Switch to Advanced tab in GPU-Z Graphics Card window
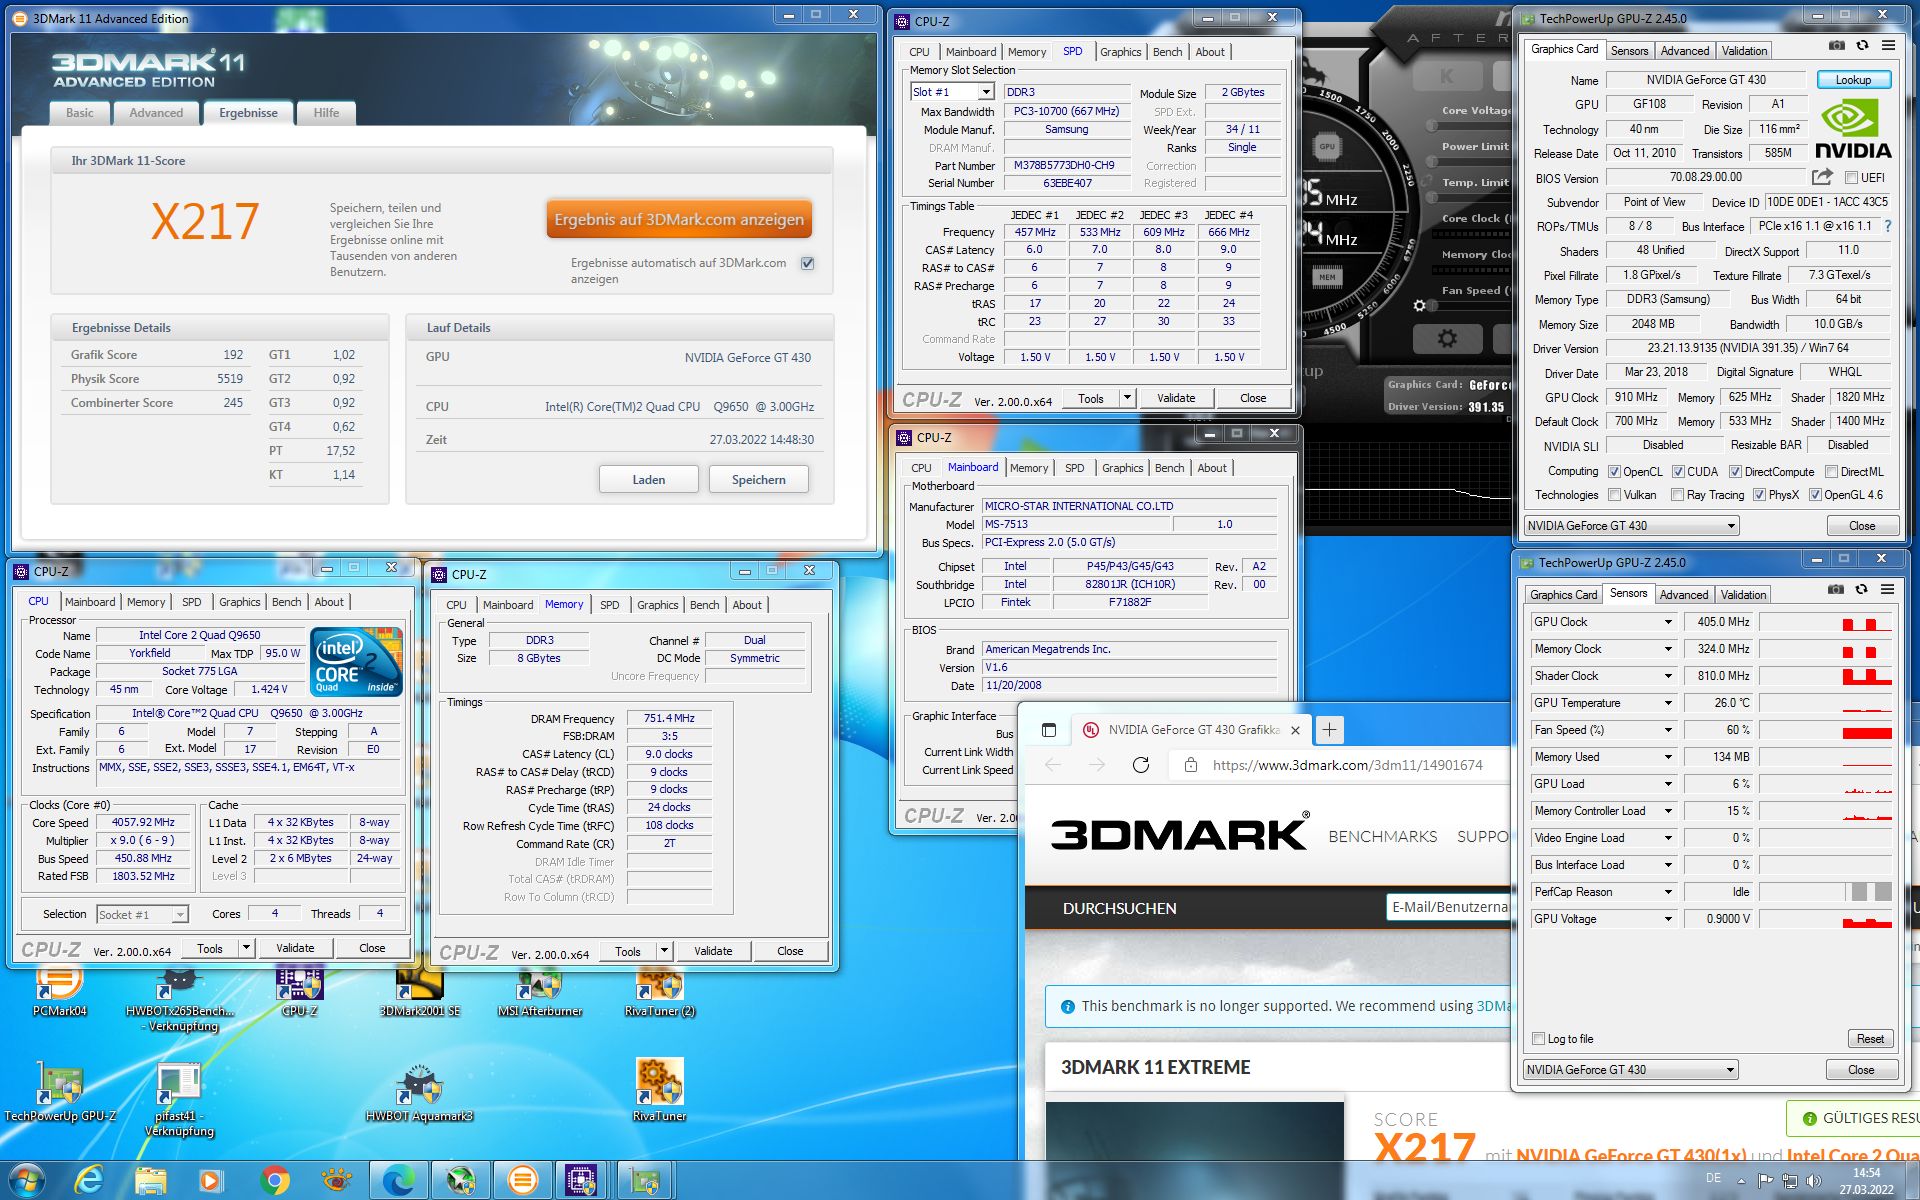The image size is (1920, 1200). click(1685, 51)
